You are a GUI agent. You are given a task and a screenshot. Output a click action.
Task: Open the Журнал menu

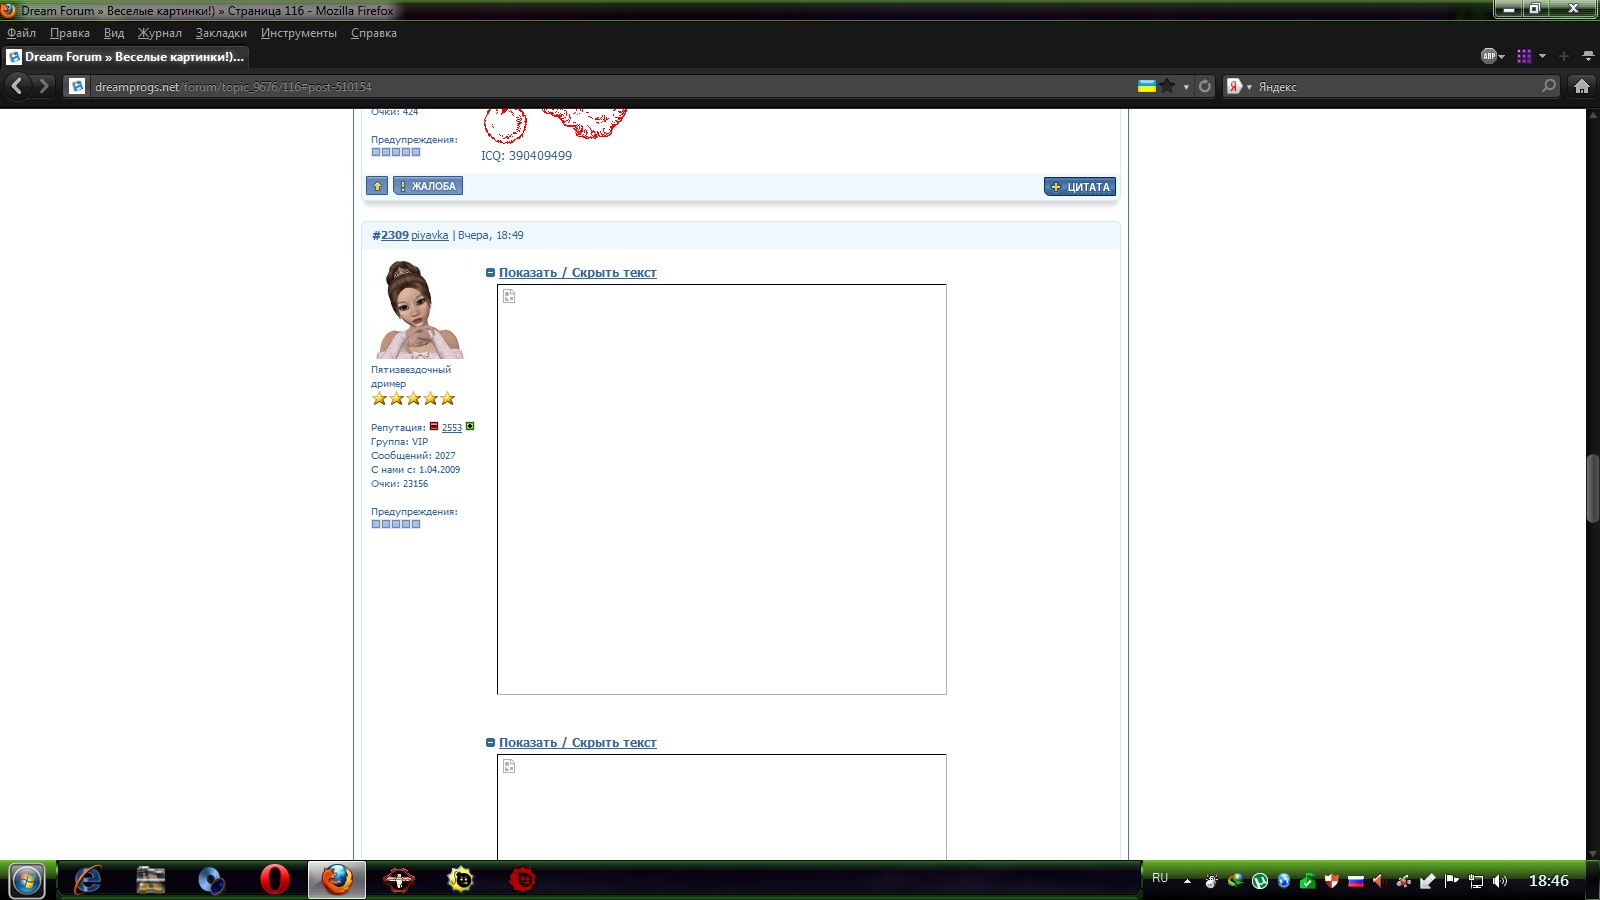click(x=160, y=33)
